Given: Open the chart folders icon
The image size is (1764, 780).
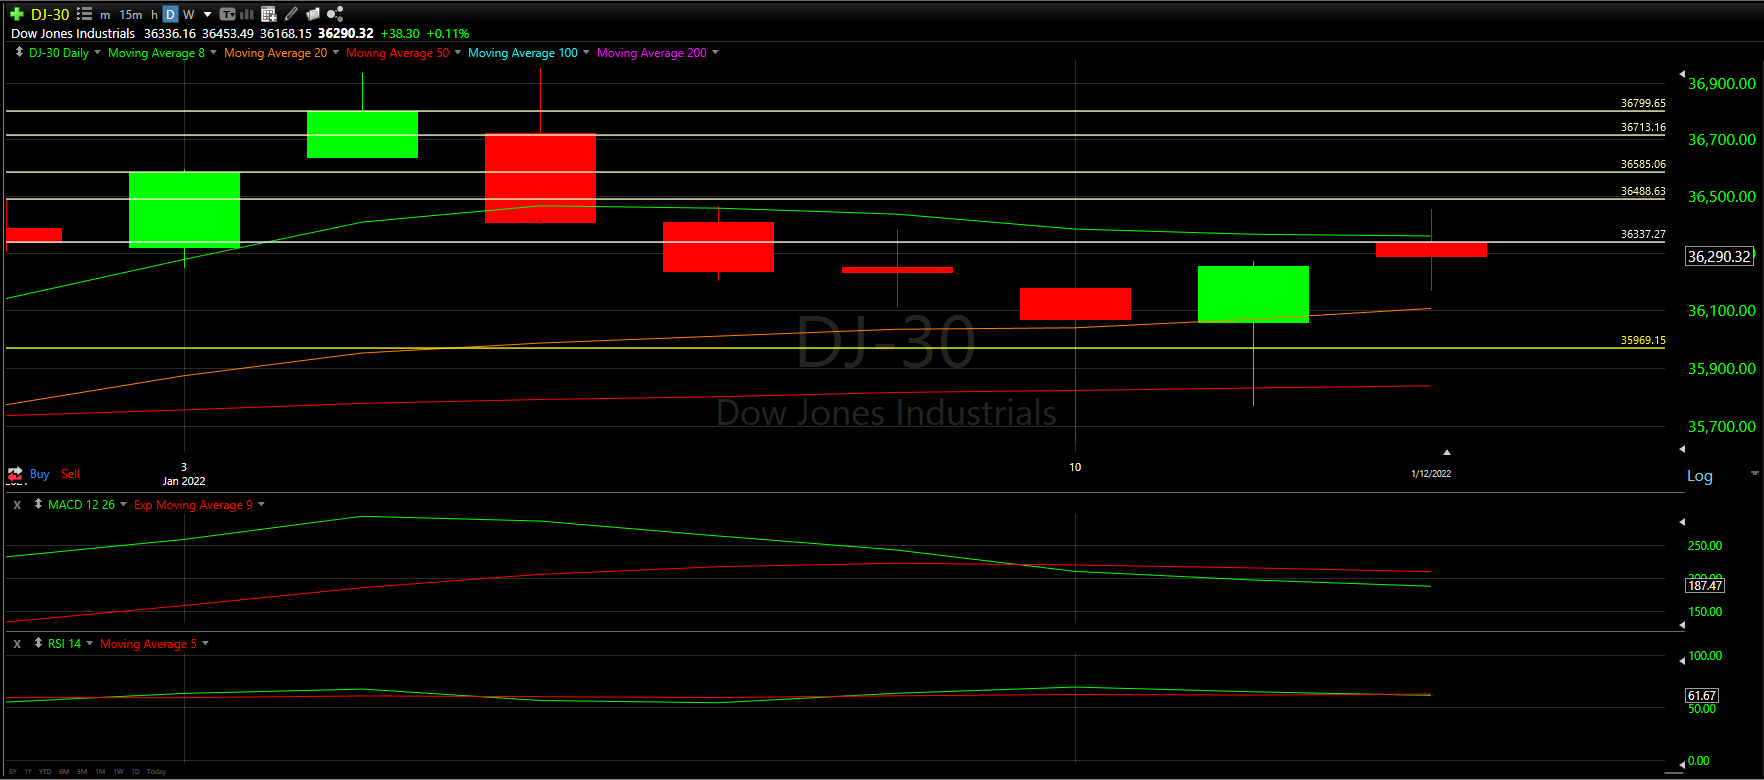Looking at the screenshot, I should (x=313, y=14).
